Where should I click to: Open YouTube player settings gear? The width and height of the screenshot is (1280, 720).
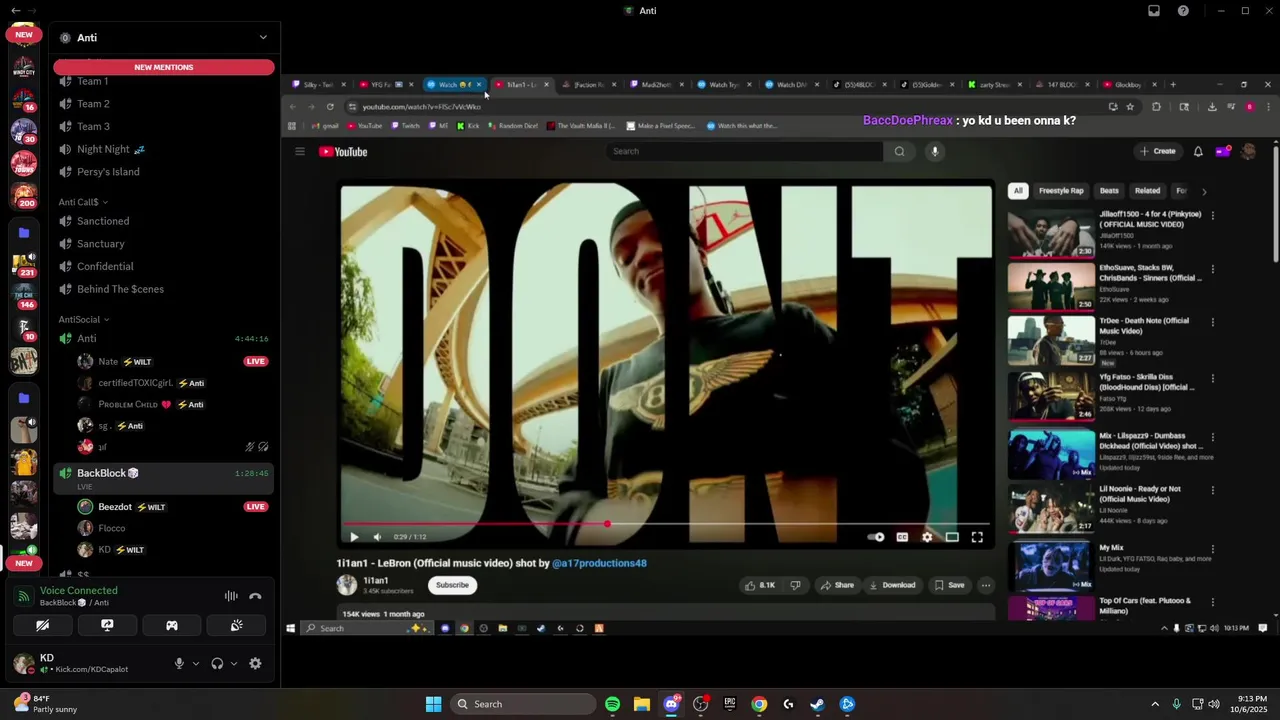point(927,537)
